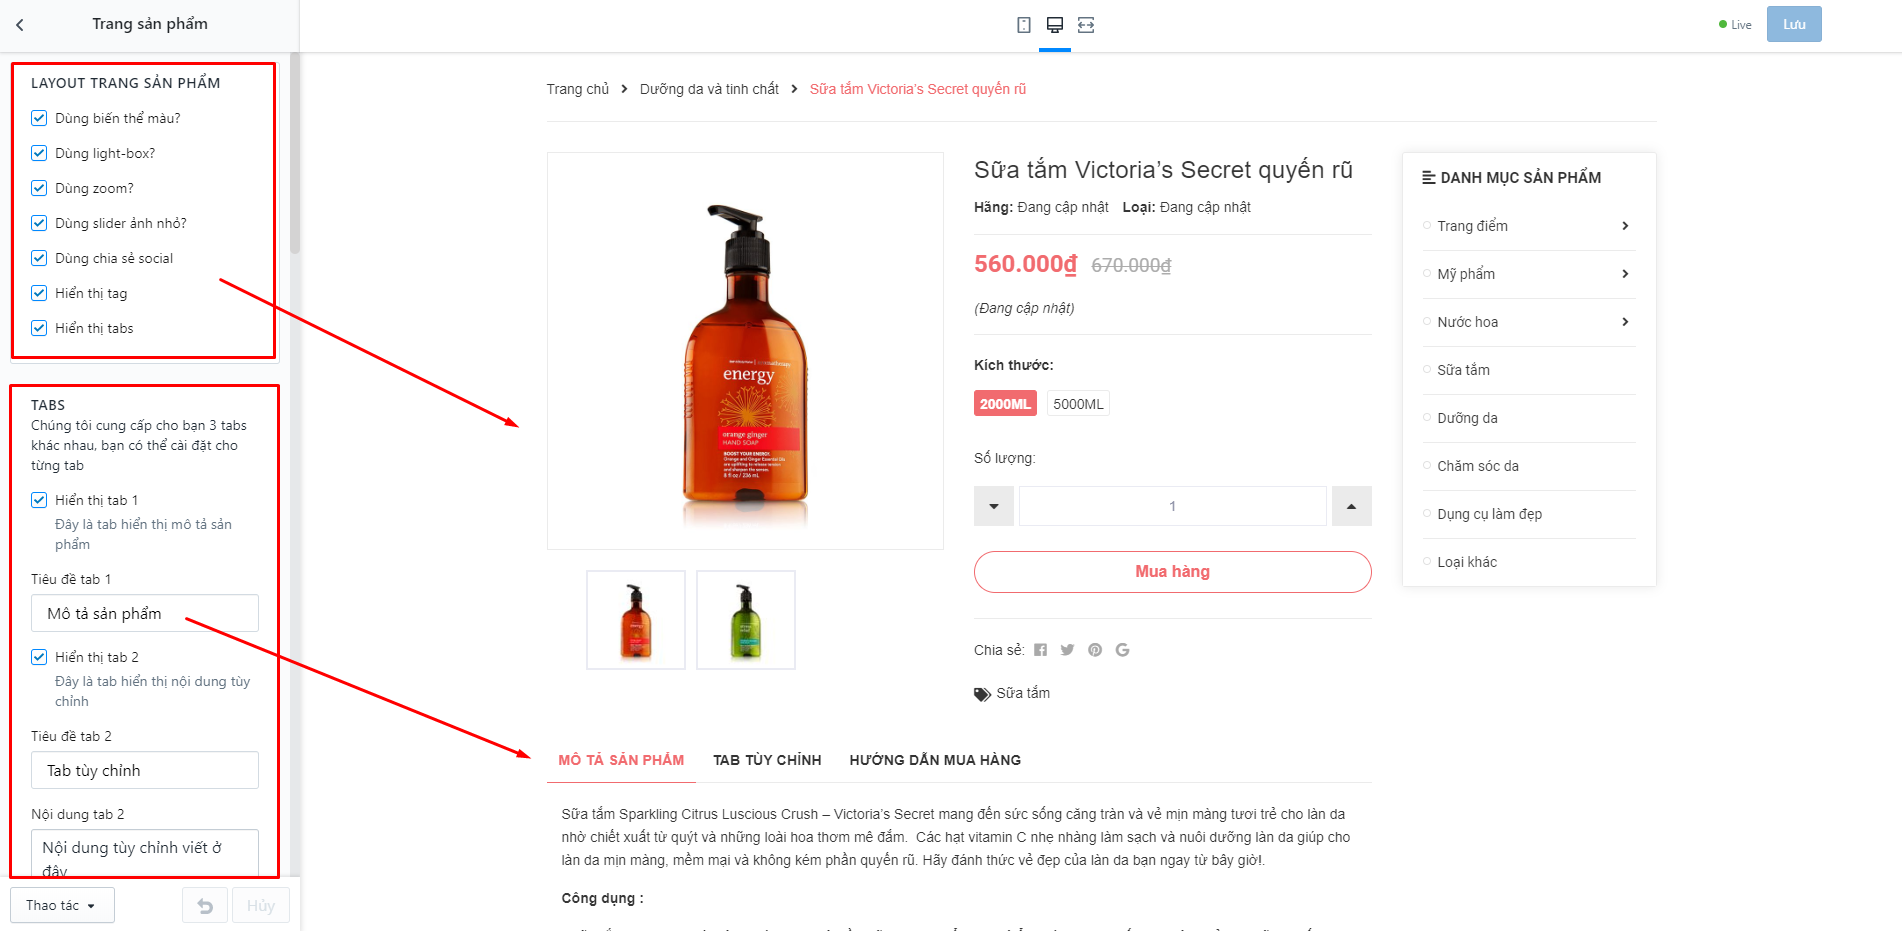Screen dimensions: 1902x931
Task: Uncheck the Dùng zoom? checkbox
Action: [39, 188]
